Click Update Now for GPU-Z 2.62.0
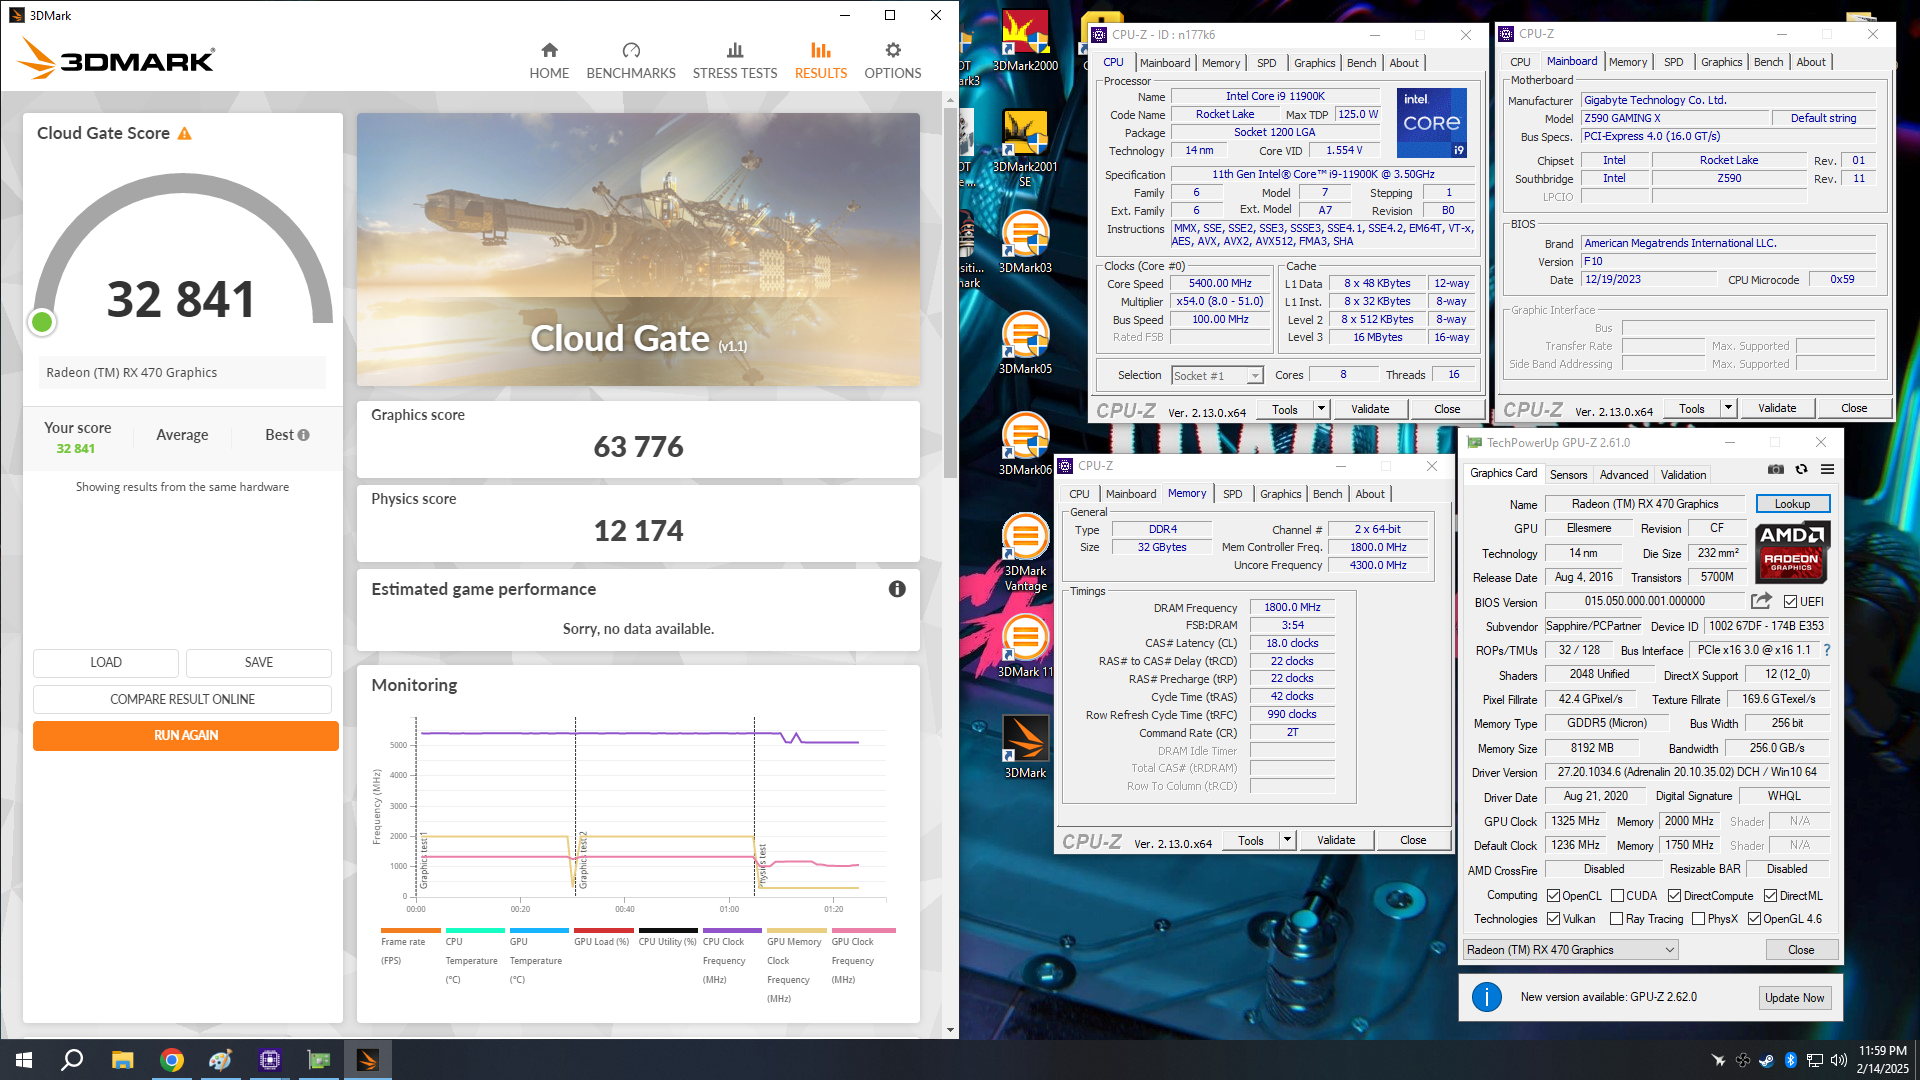Screen dimensions: 1920x1080 point(1794,998)
